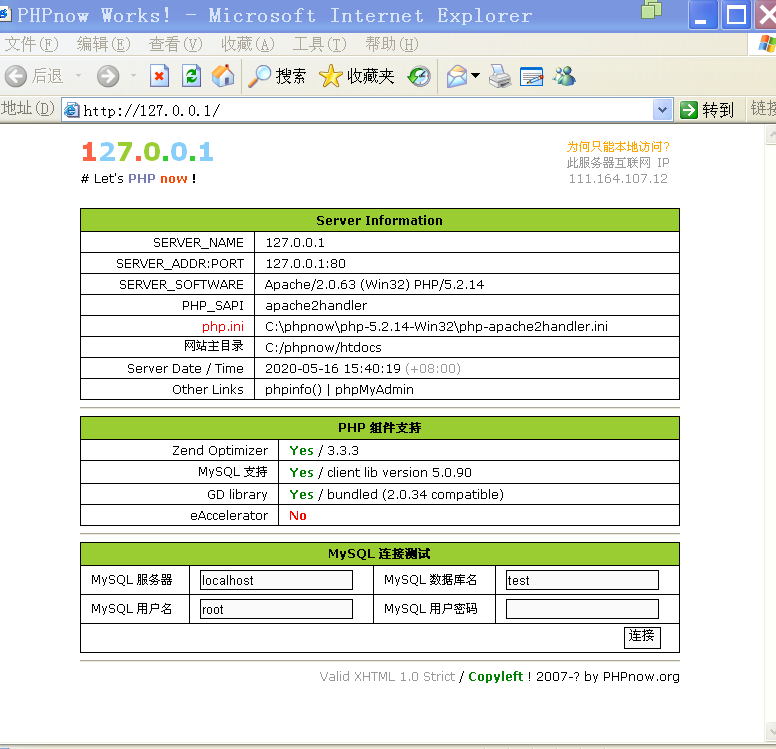This screenshot has width=776, height=749.
Task: Click the Server Information header
Action: tap(380, 220)
